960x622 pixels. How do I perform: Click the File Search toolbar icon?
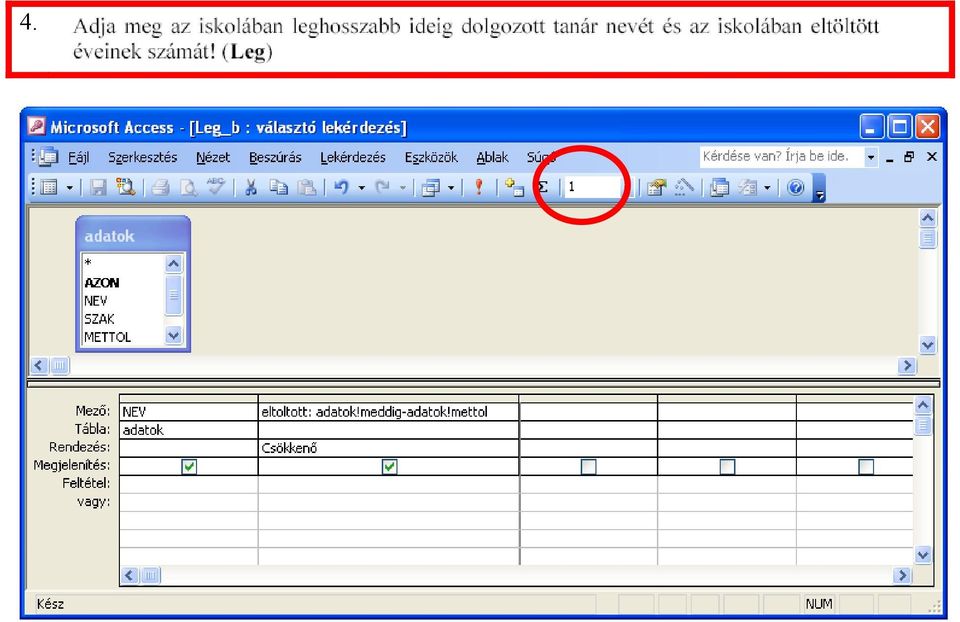click(x=126, y=187)
